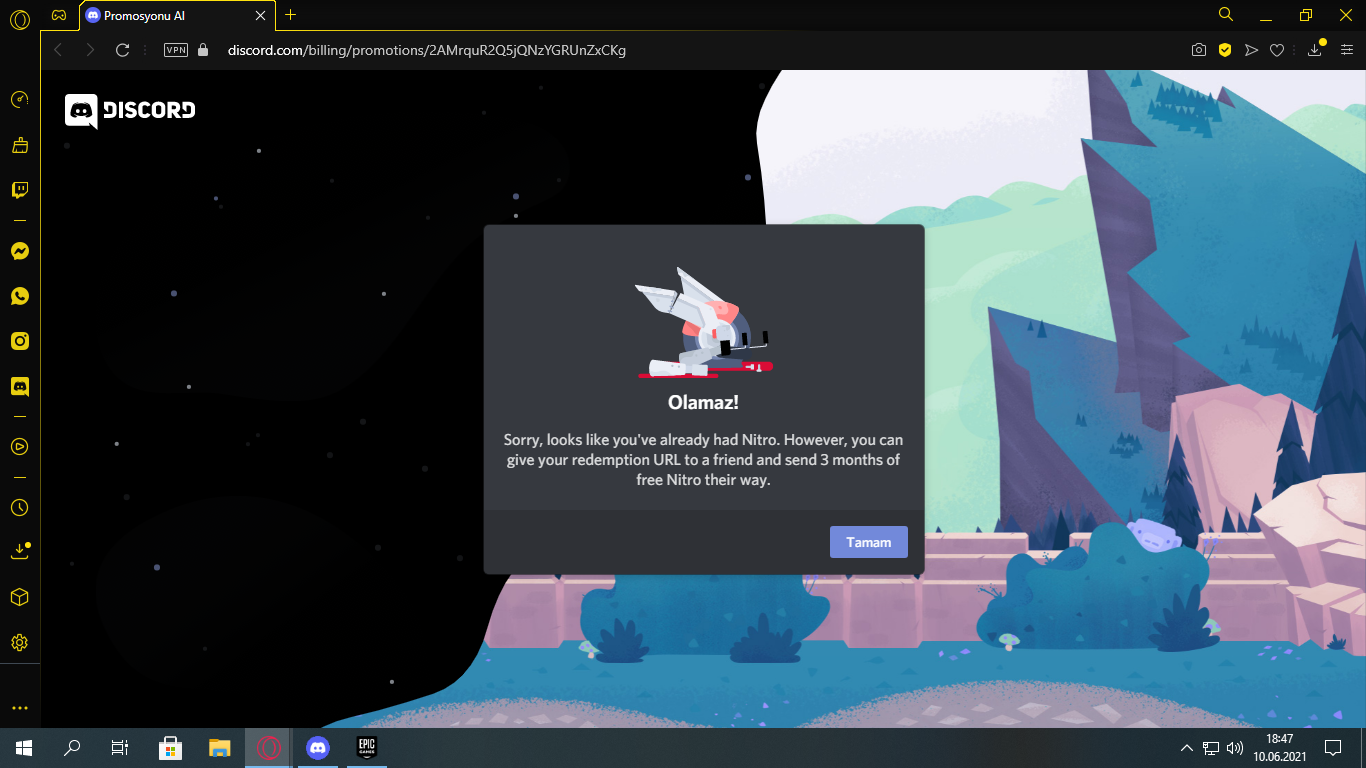This screenshot has height=768, width=1366.
Task: Open History clock in sidebar
Action: [x=19, y=507]
